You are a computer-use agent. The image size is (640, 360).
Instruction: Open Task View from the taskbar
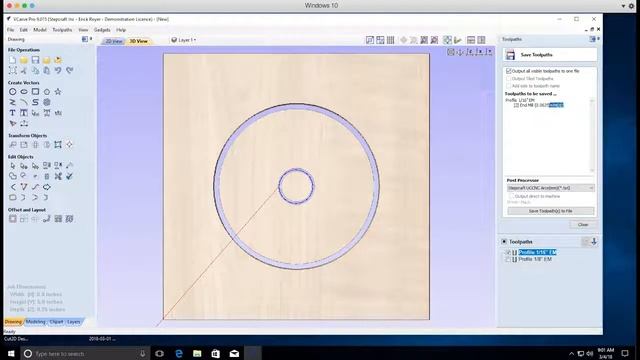pyautogui.click(x=160, y=353)
